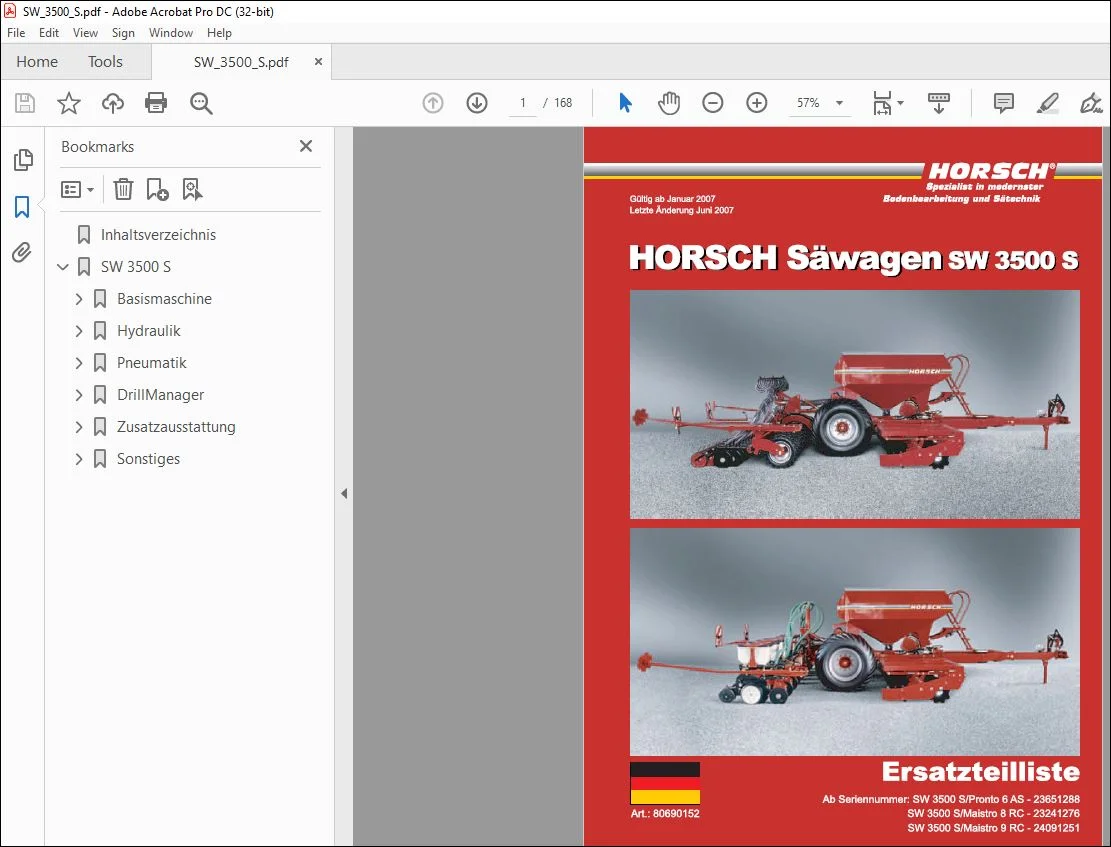Collapse the SW 3500 S bookmark
Image resolution: width=1111 pixels, height=847 pixels.
pyautogui.click(x=62, y=267)
